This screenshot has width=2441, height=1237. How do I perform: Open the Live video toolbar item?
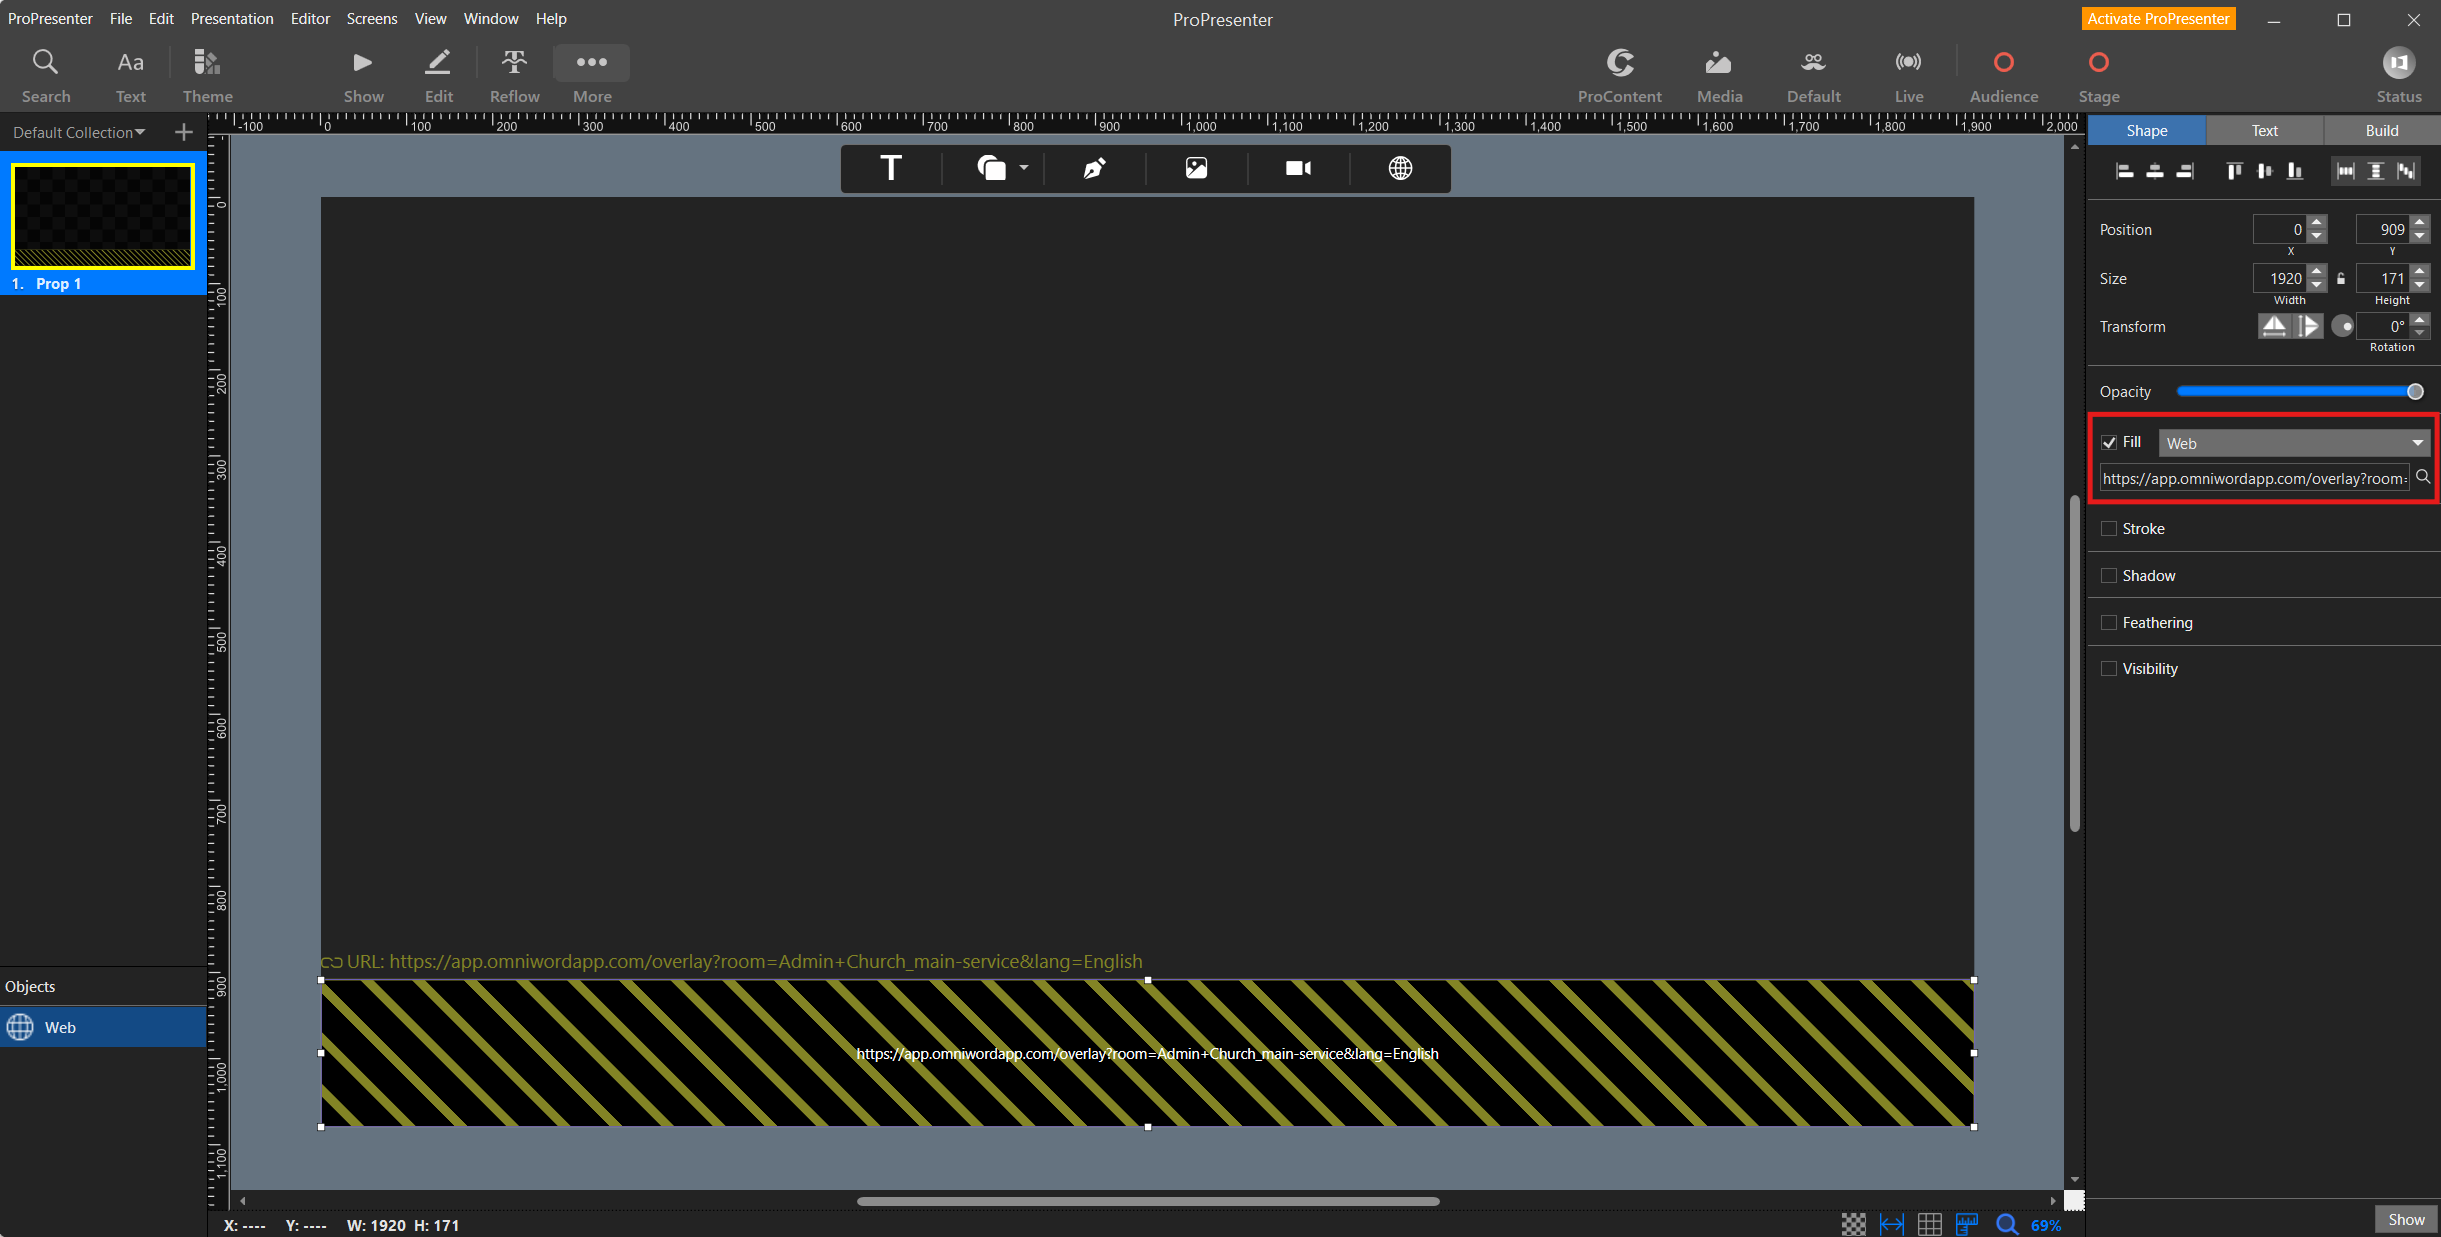[x=1908, y=75]
